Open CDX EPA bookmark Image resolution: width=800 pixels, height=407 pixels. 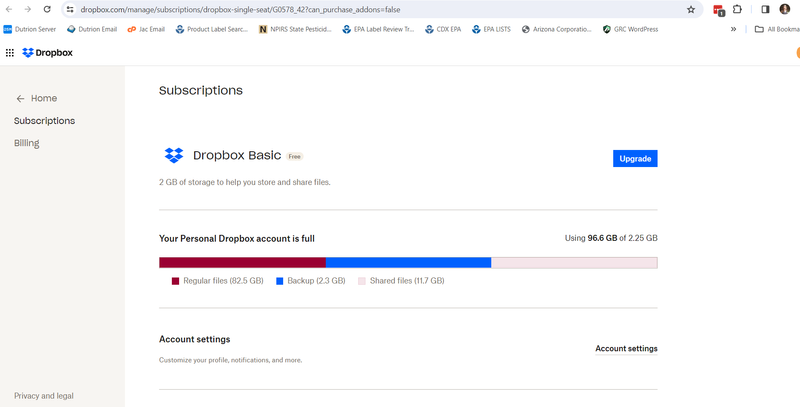(x=443, y=29)
